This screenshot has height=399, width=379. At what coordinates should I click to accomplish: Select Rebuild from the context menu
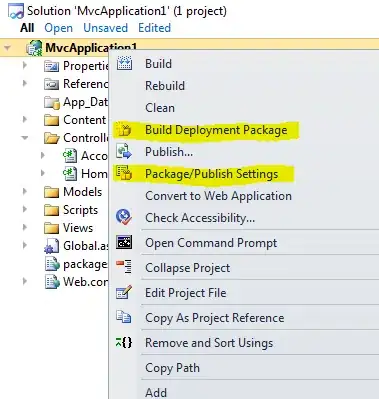165,86
